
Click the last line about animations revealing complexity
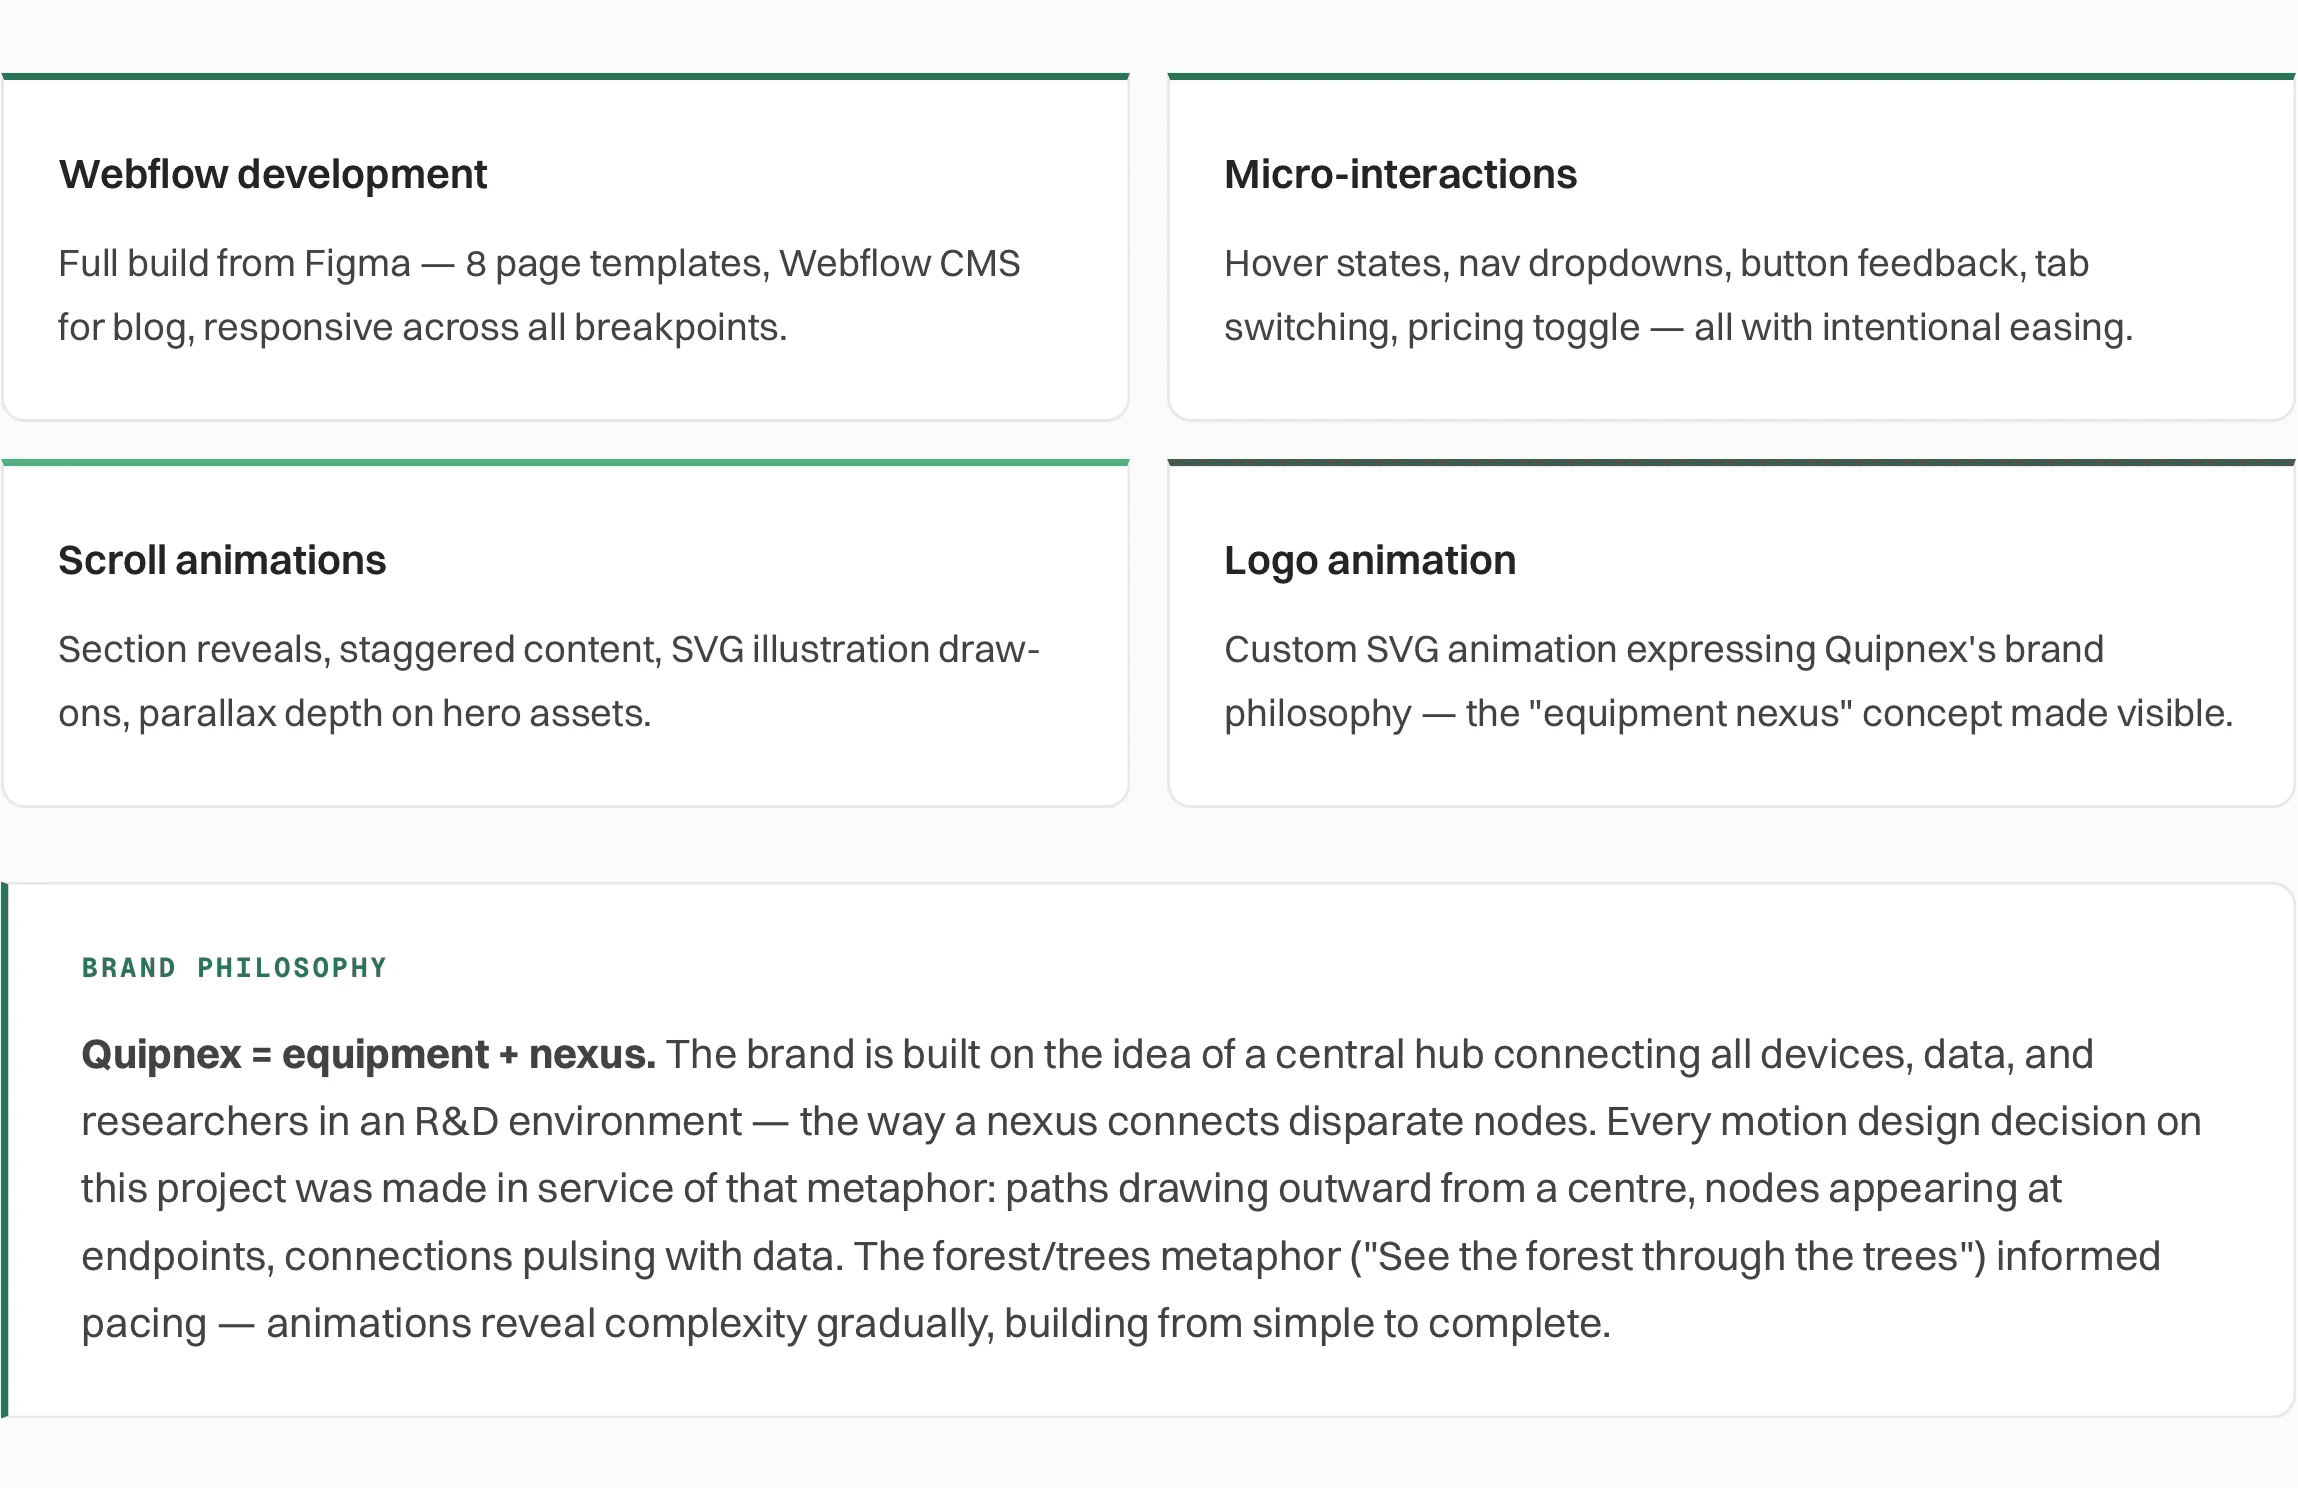point(846,1324)
